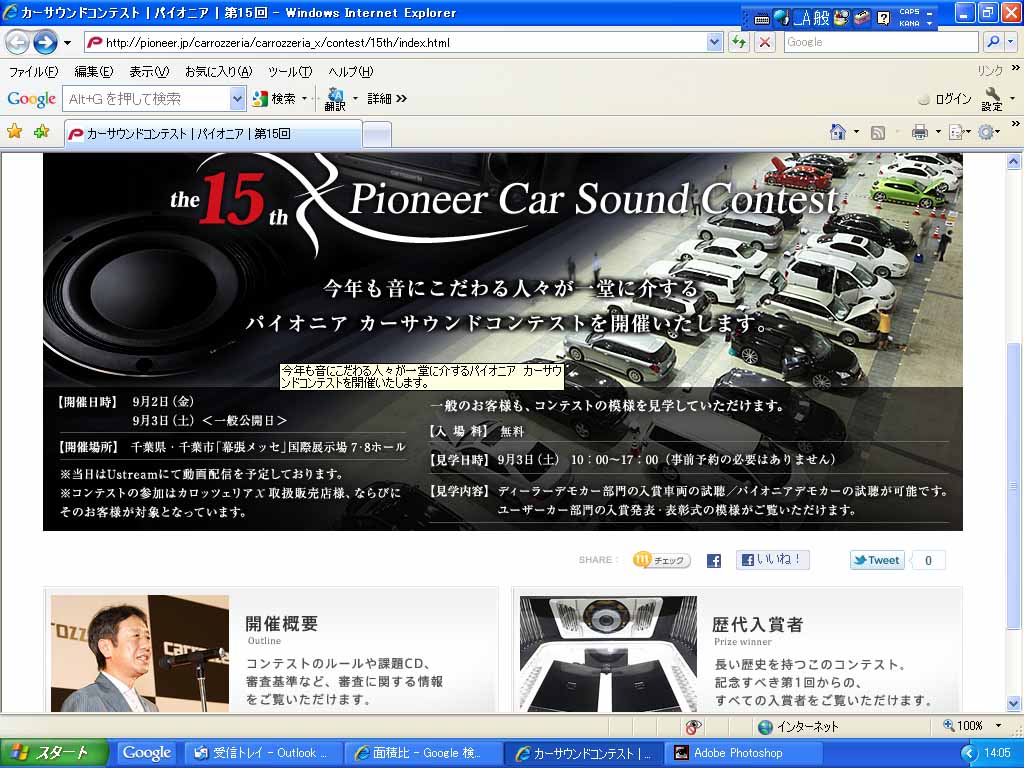The width and height of the screenshot is (1024, 768).
Task: Click the Facebook share icon
Action: point(713,561)
